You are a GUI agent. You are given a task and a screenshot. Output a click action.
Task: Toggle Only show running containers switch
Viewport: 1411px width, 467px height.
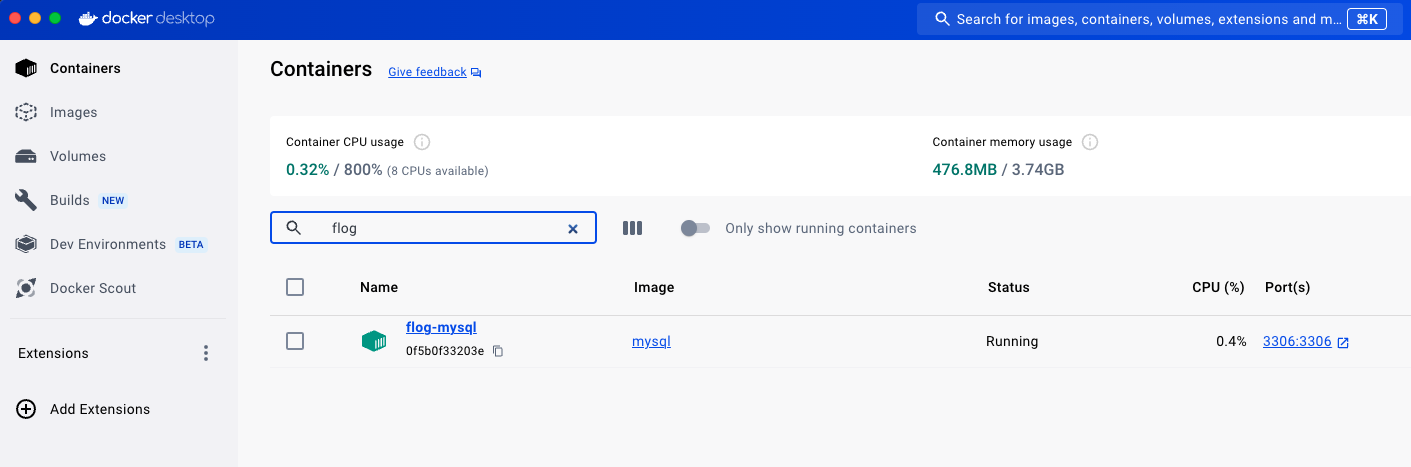point(695,228)
